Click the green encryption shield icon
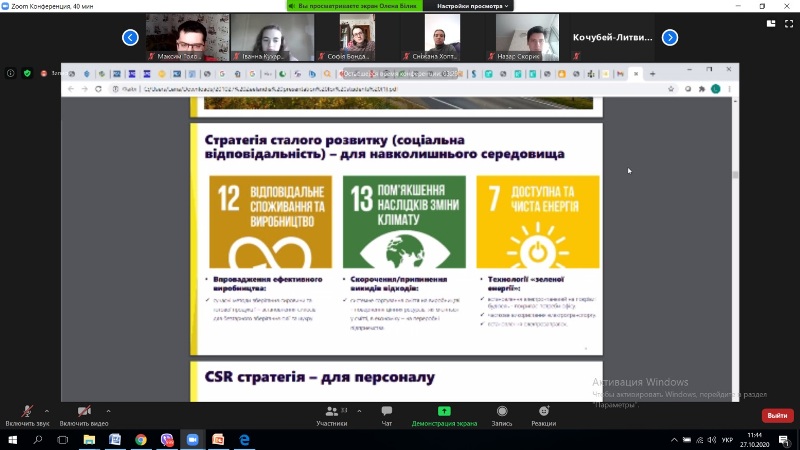 27,73
